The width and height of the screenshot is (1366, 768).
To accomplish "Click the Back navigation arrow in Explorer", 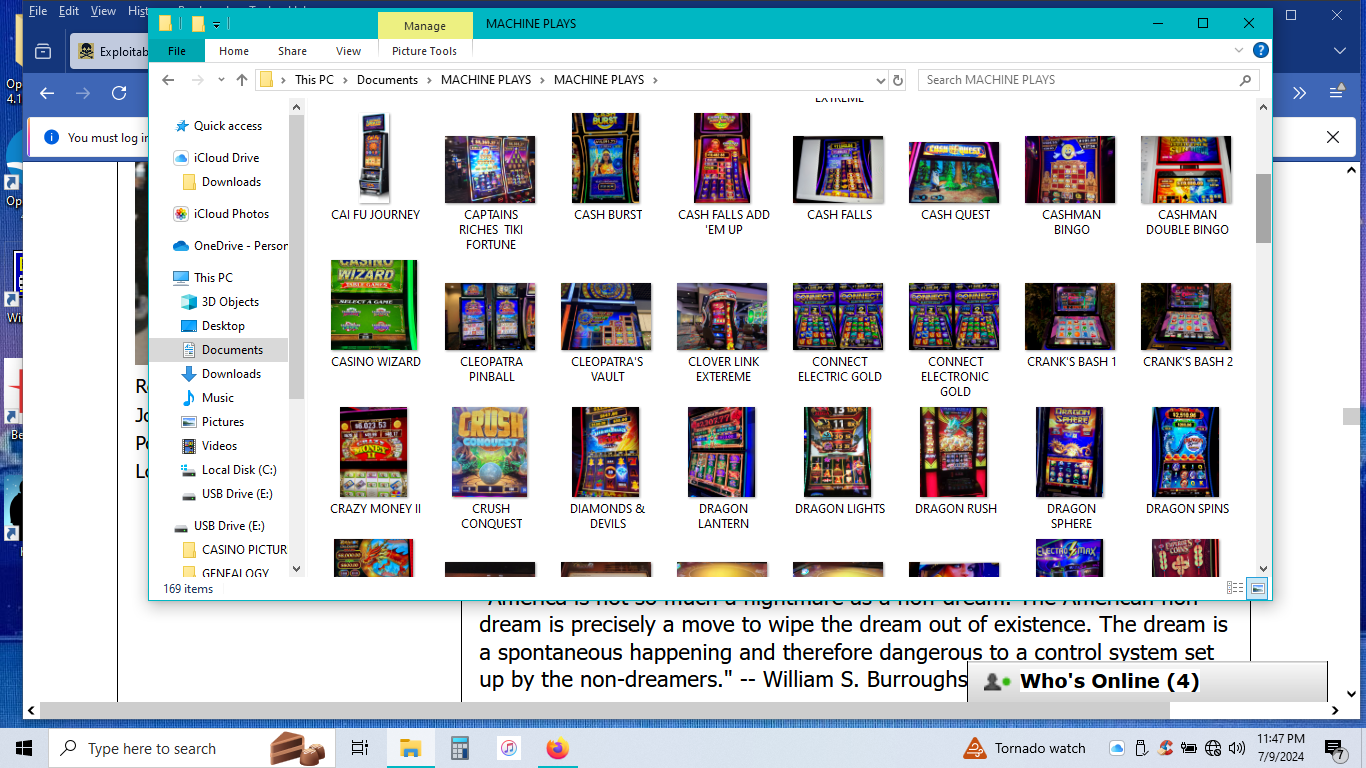I will 168,80.
